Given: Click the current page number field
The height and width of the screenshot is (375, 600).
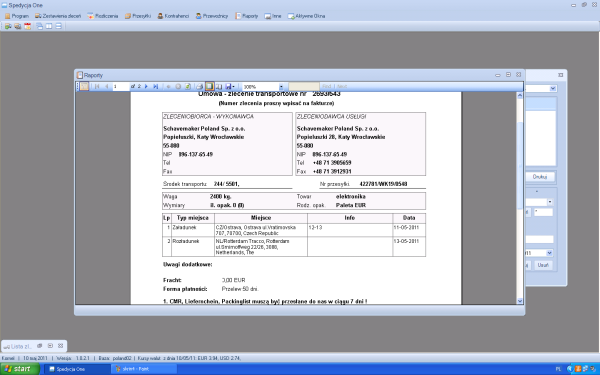Looking at the screenshot, I should pos(121,86).
